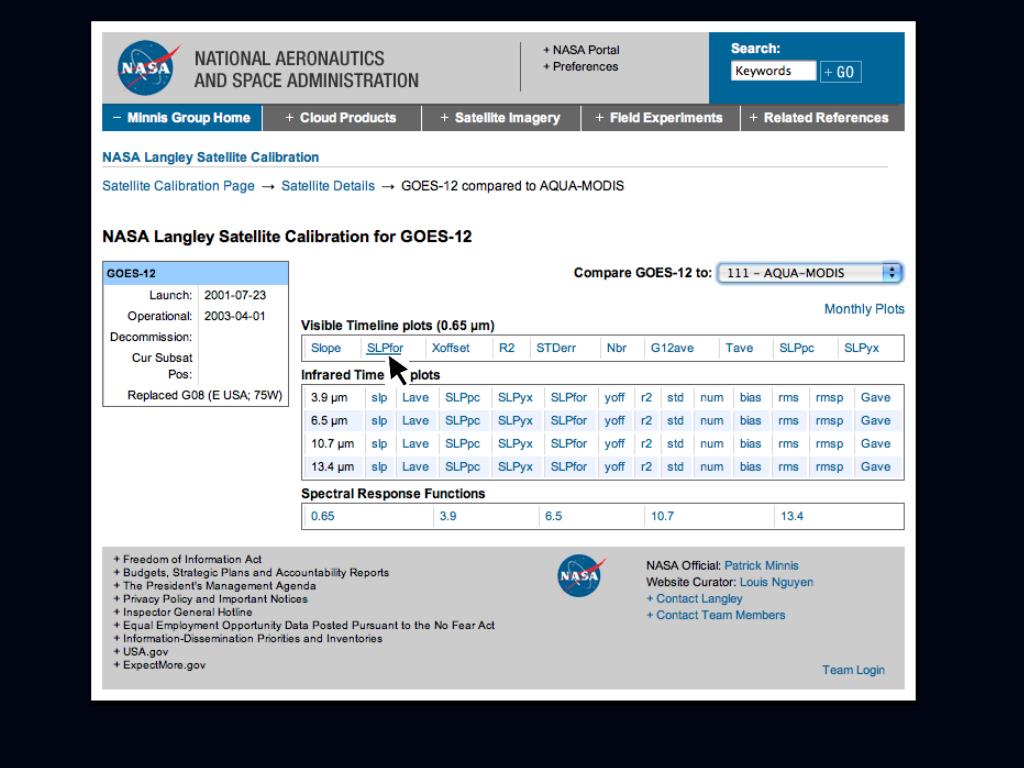Open the 13.4 spectral response function
The image size is (1024, 768).
click(792, 516)
